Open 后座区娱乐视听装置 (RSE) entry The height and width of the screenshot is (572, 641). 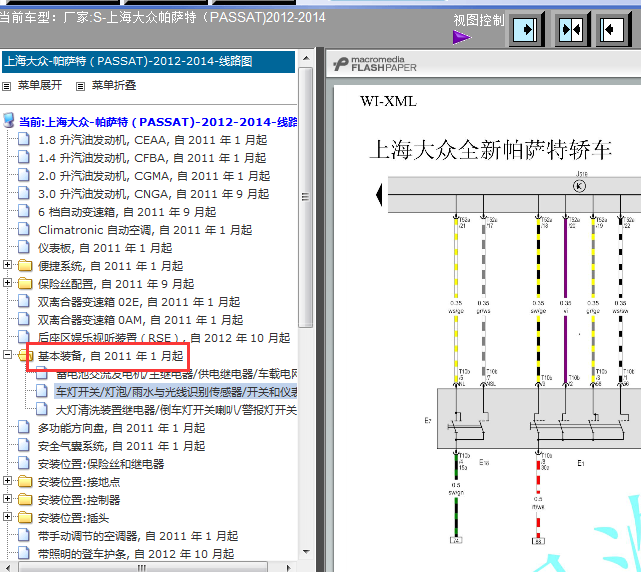pyautogui.click(x=164, y=338)
